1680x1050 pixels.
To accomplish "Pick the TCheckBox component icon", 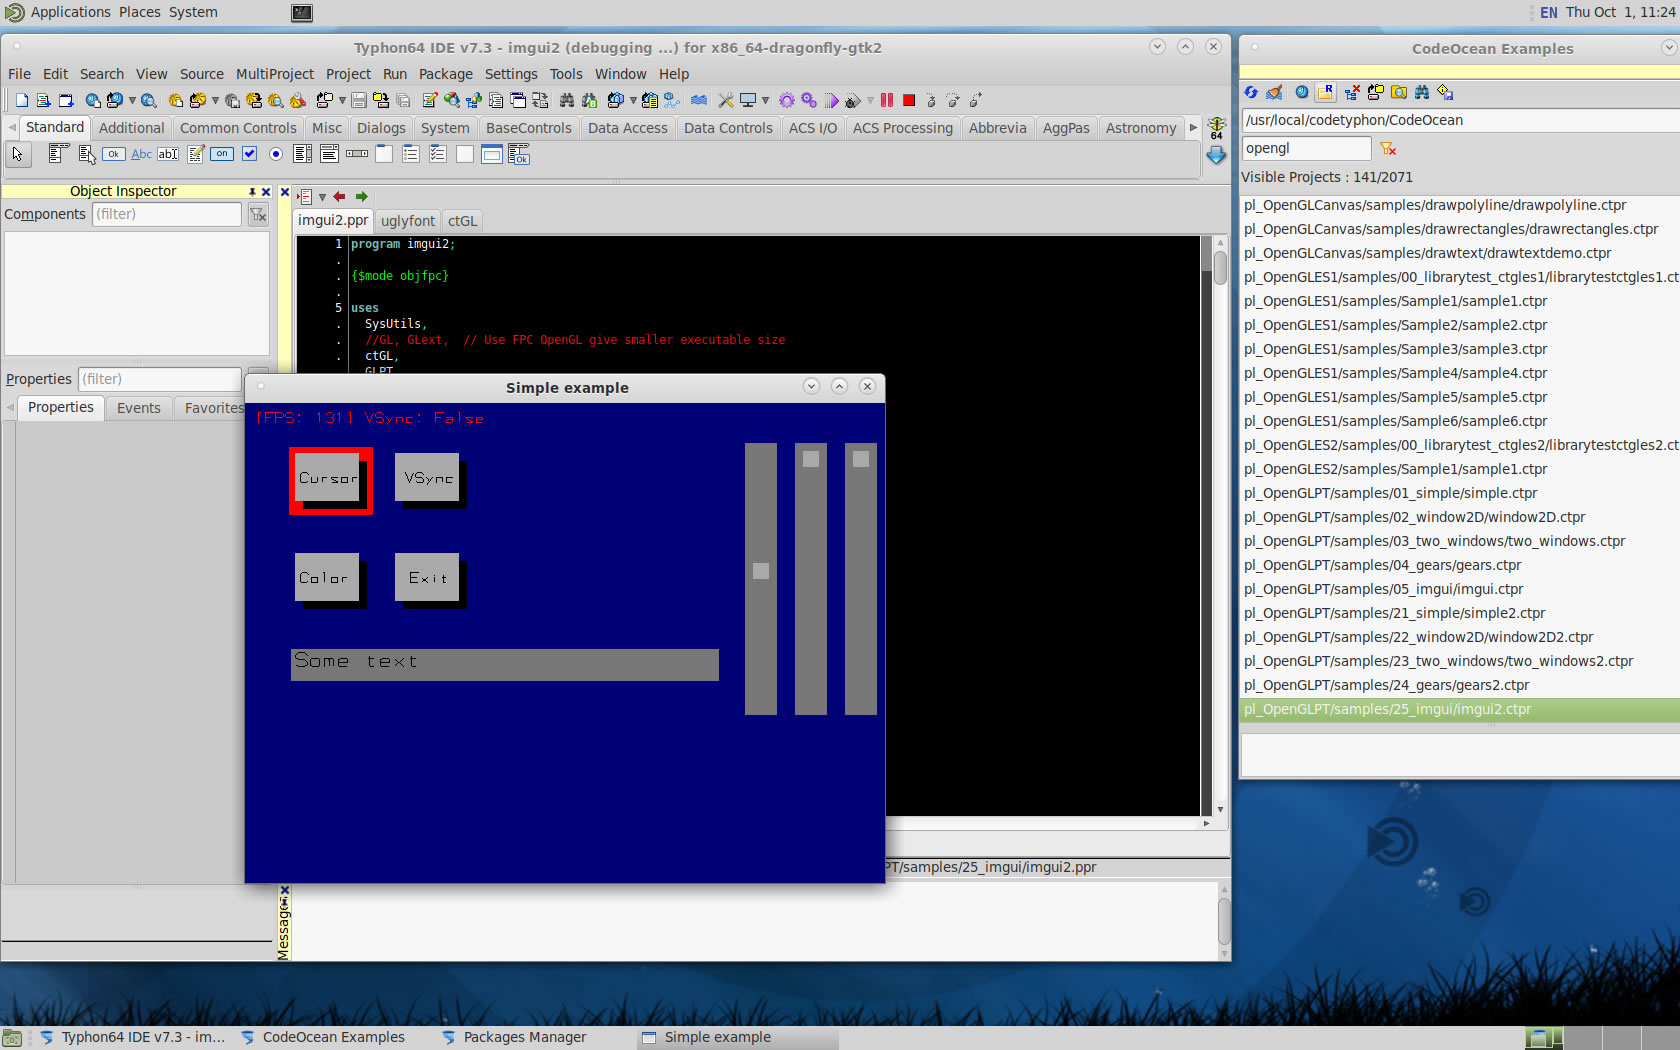I will 249,154.
